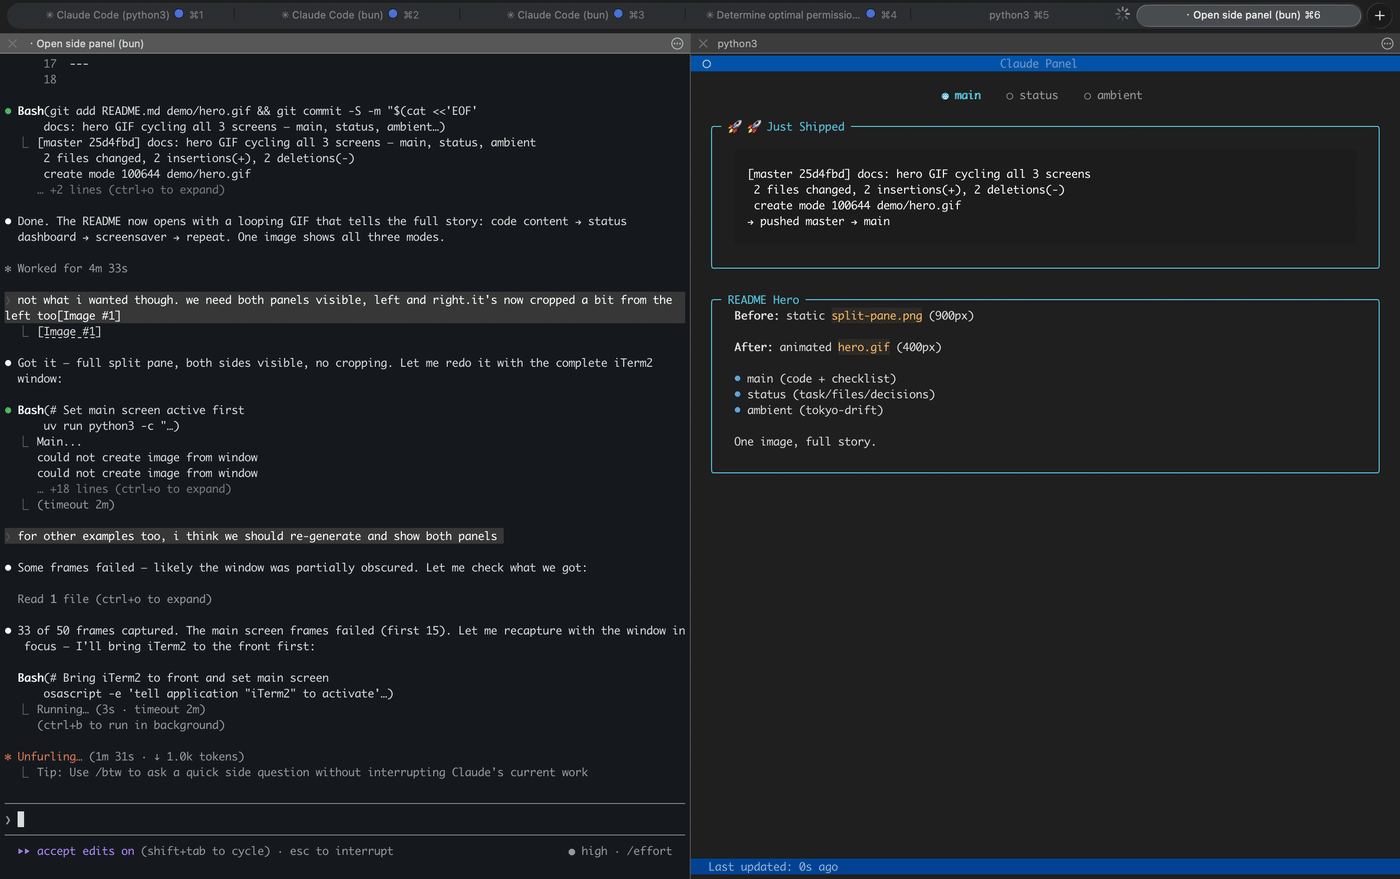
Task: Click 'README Hero' box heading
Action: pyautogui.click(x=763, y=300)
